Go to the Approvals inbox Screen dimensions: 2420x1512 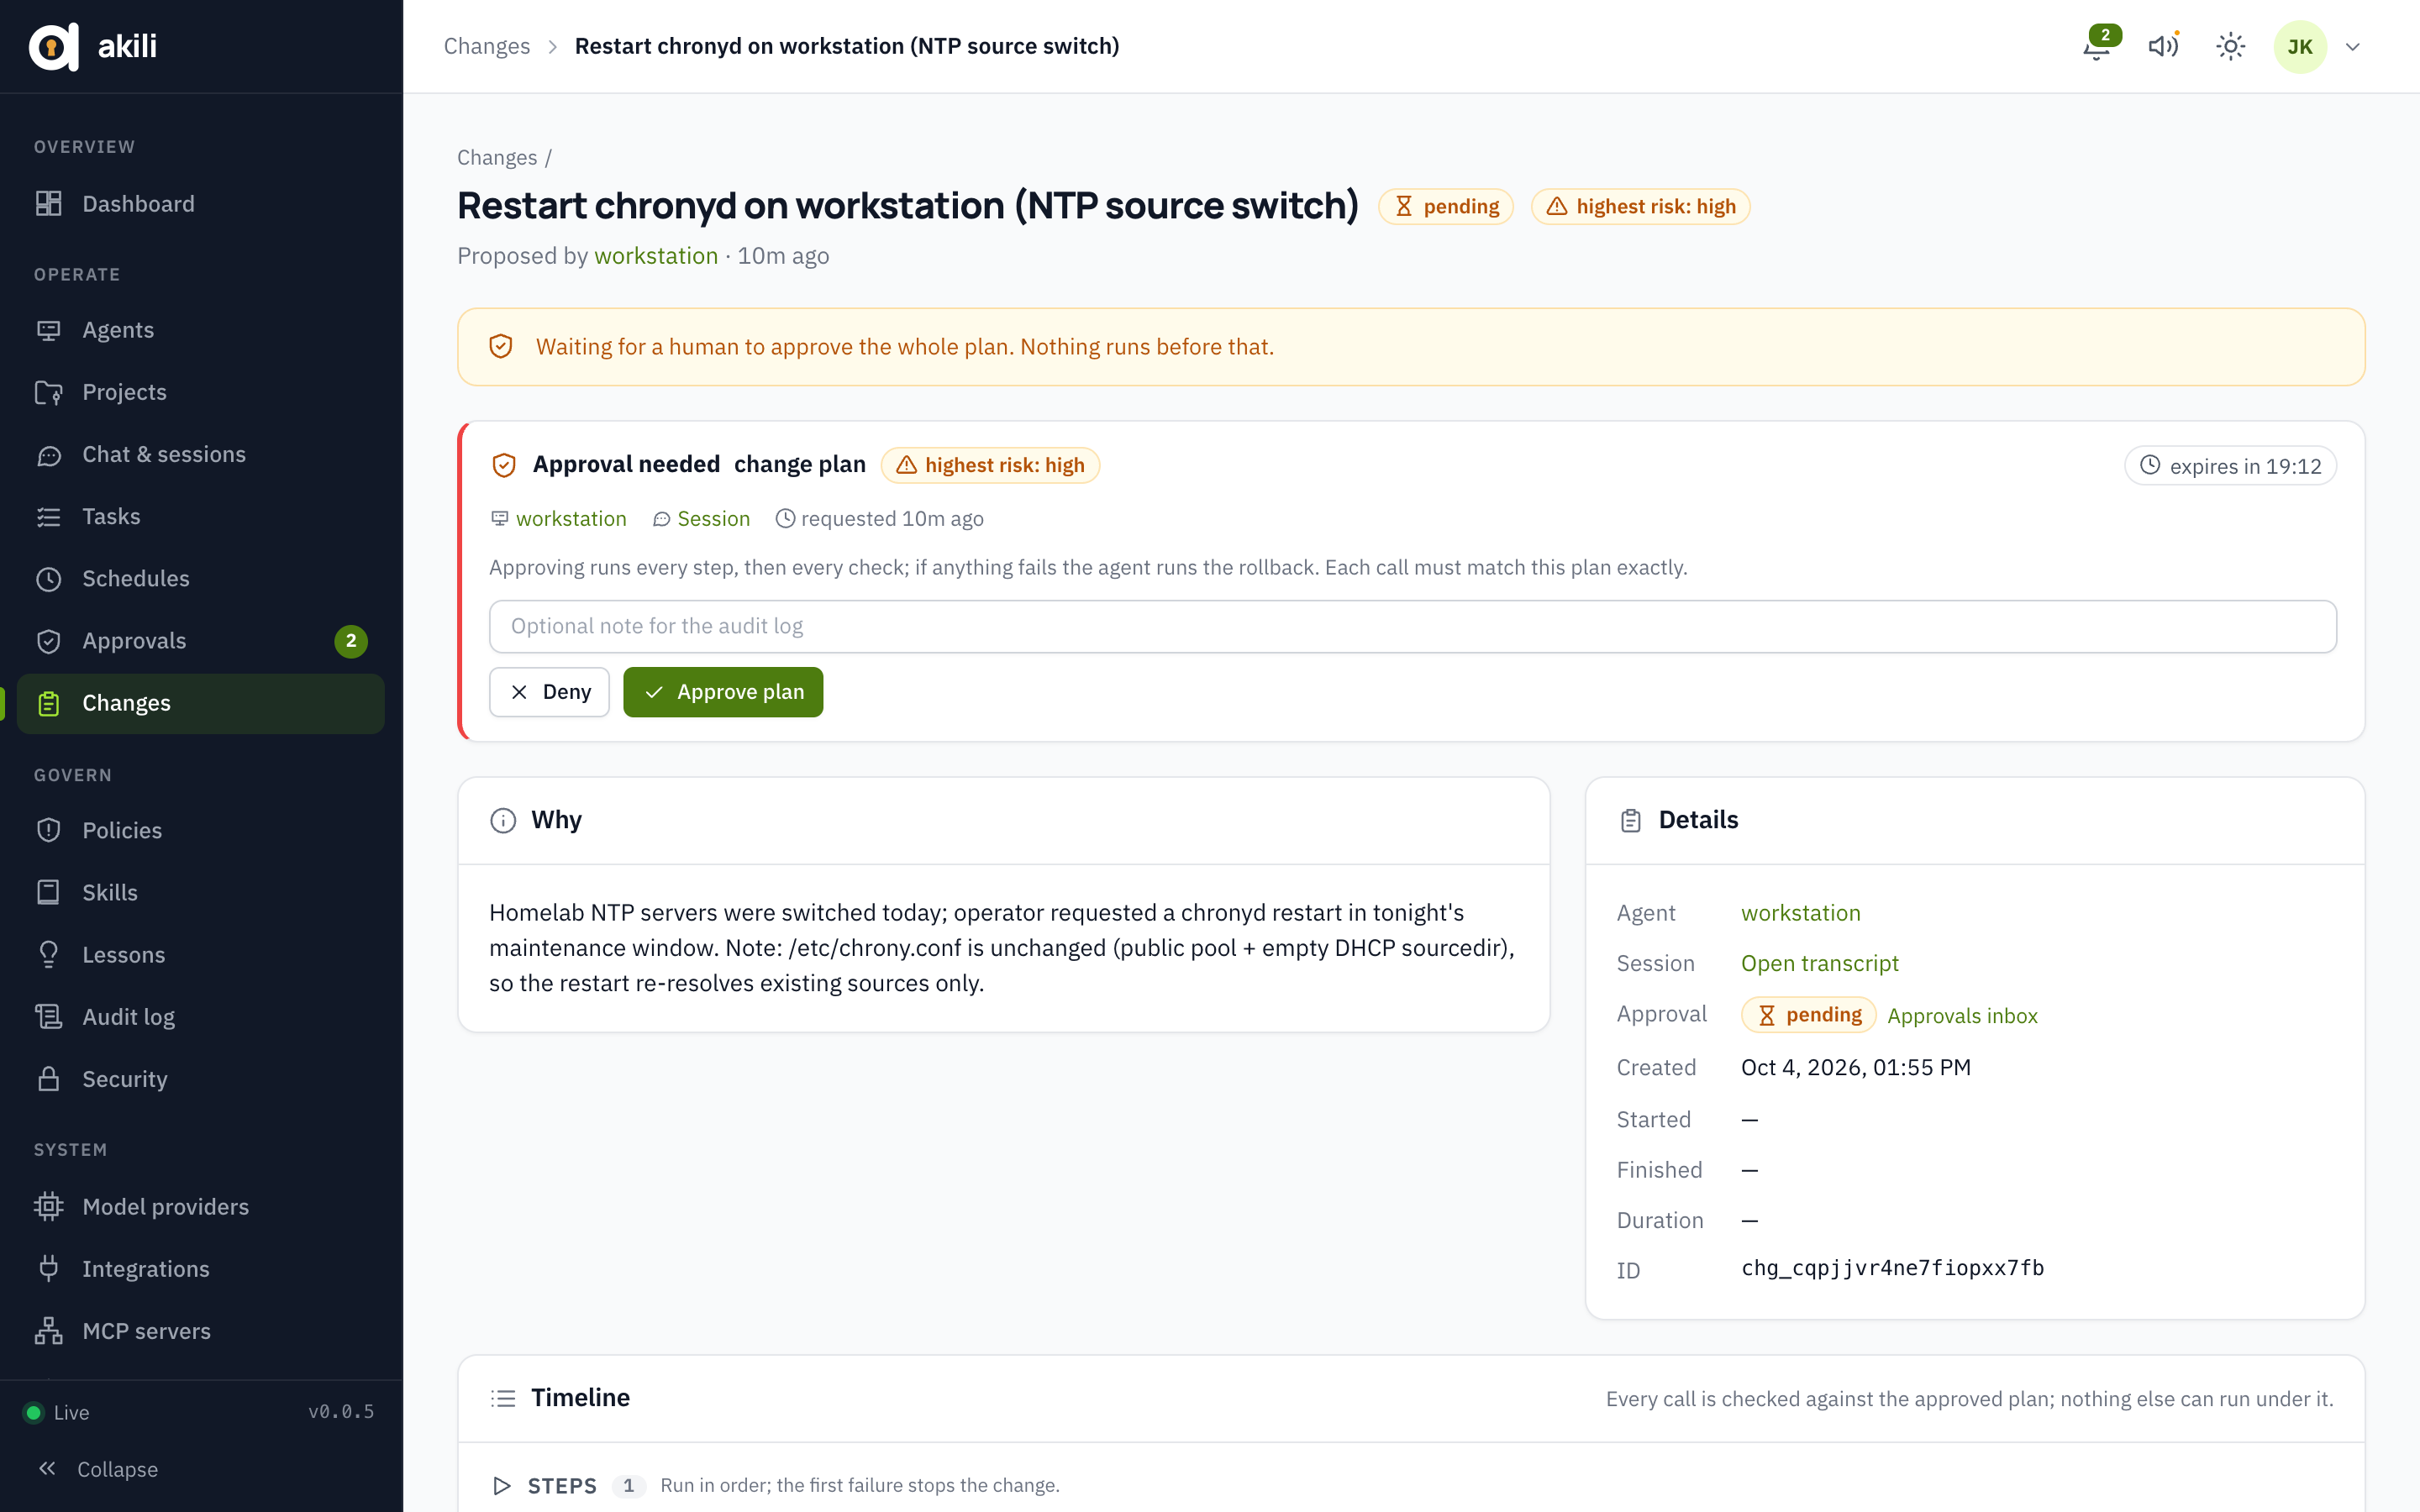1962,1016
